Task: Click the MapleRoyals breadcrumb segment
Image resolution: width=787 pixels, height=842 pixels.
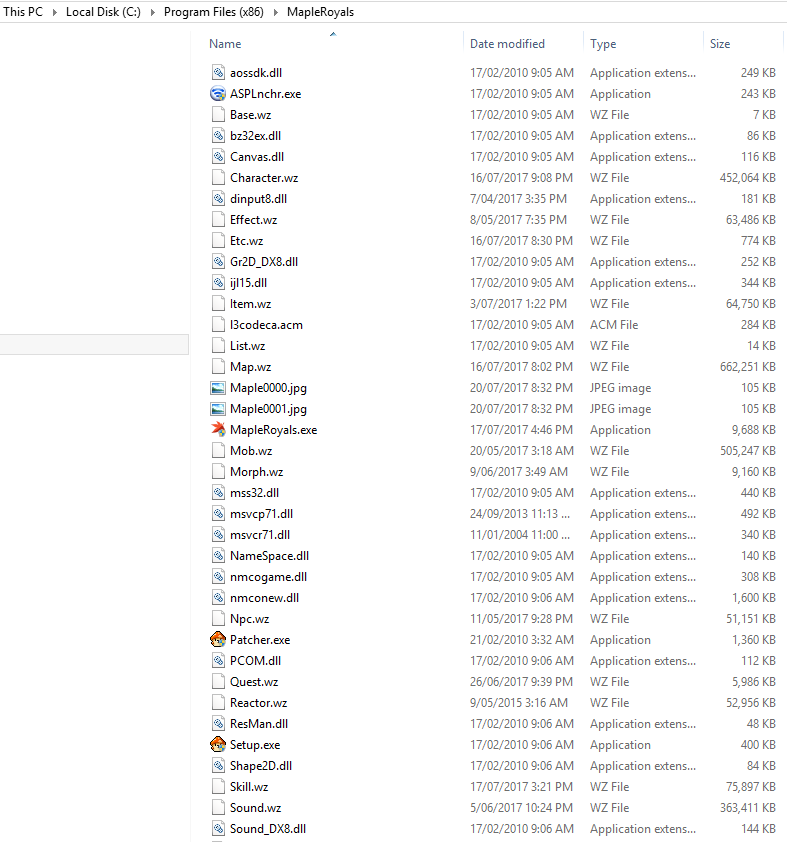Action: coord(320,12)
